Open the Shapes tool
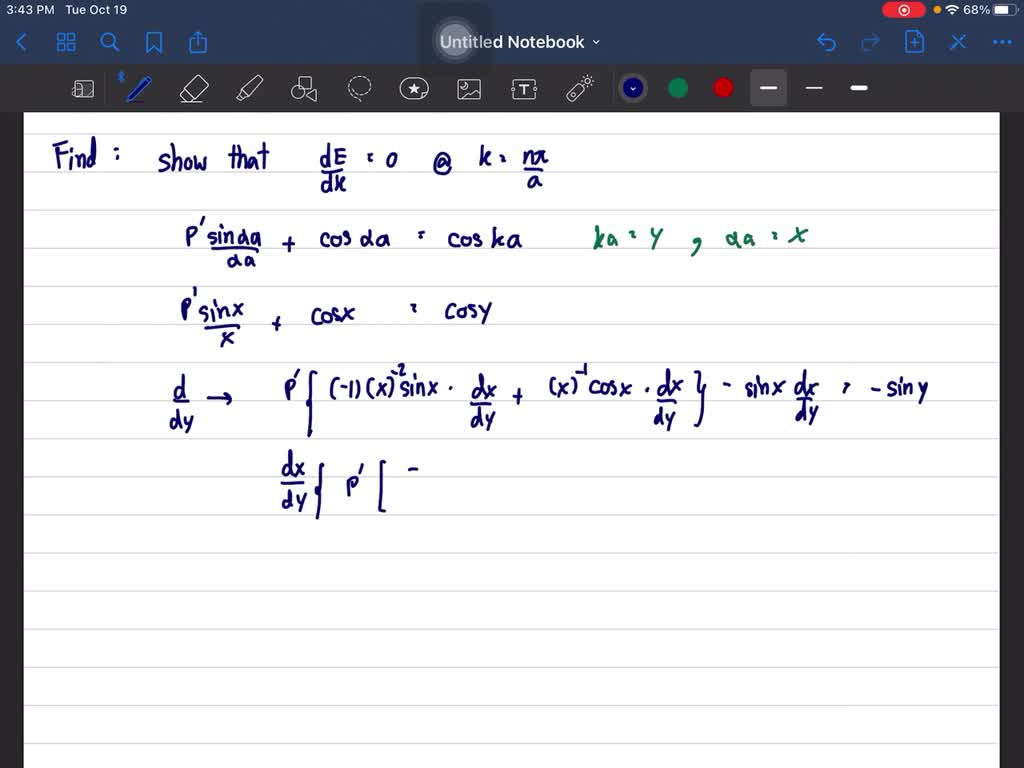 click(304, 88)
